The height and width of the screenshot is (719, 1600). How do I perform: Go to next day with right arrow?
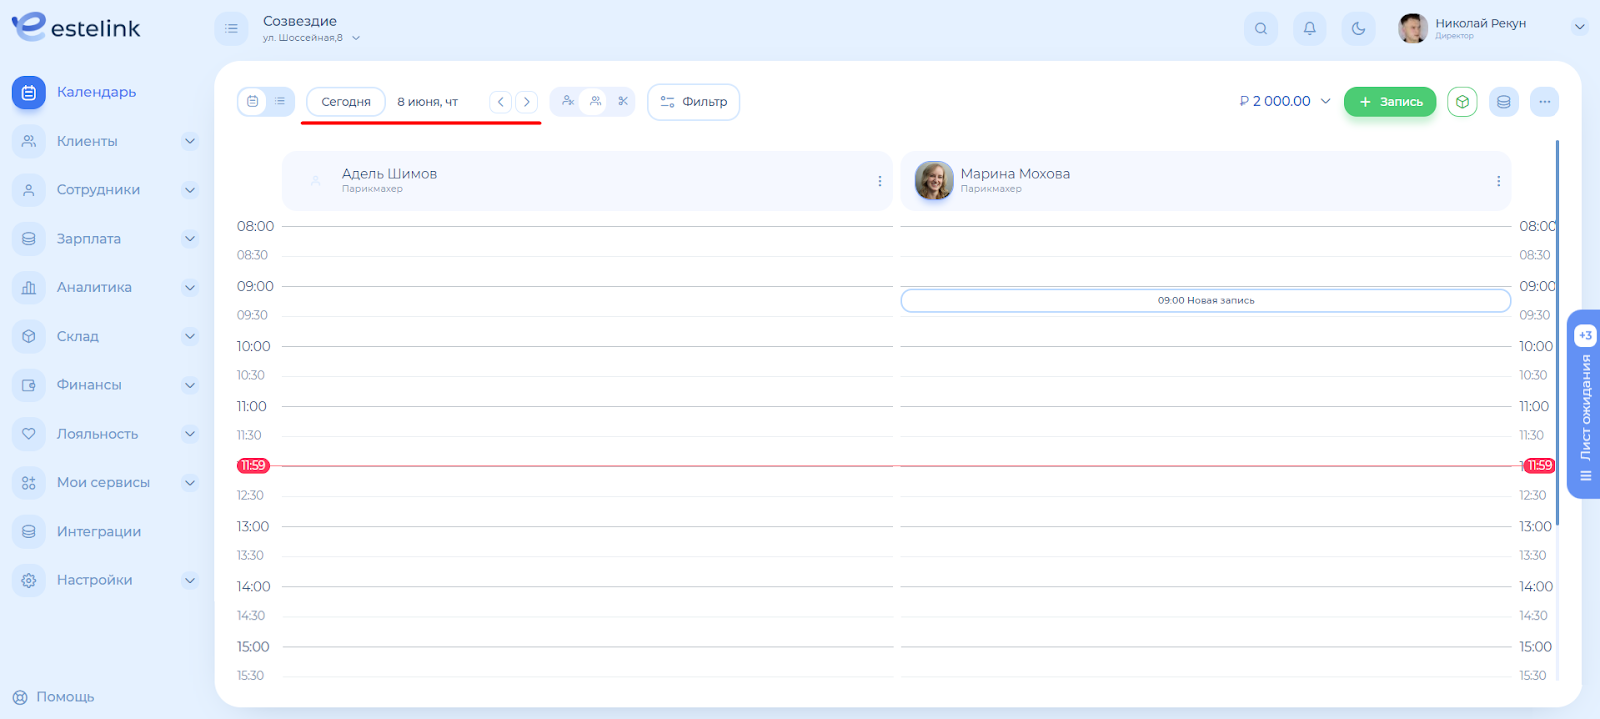click(x=527, y=102)
